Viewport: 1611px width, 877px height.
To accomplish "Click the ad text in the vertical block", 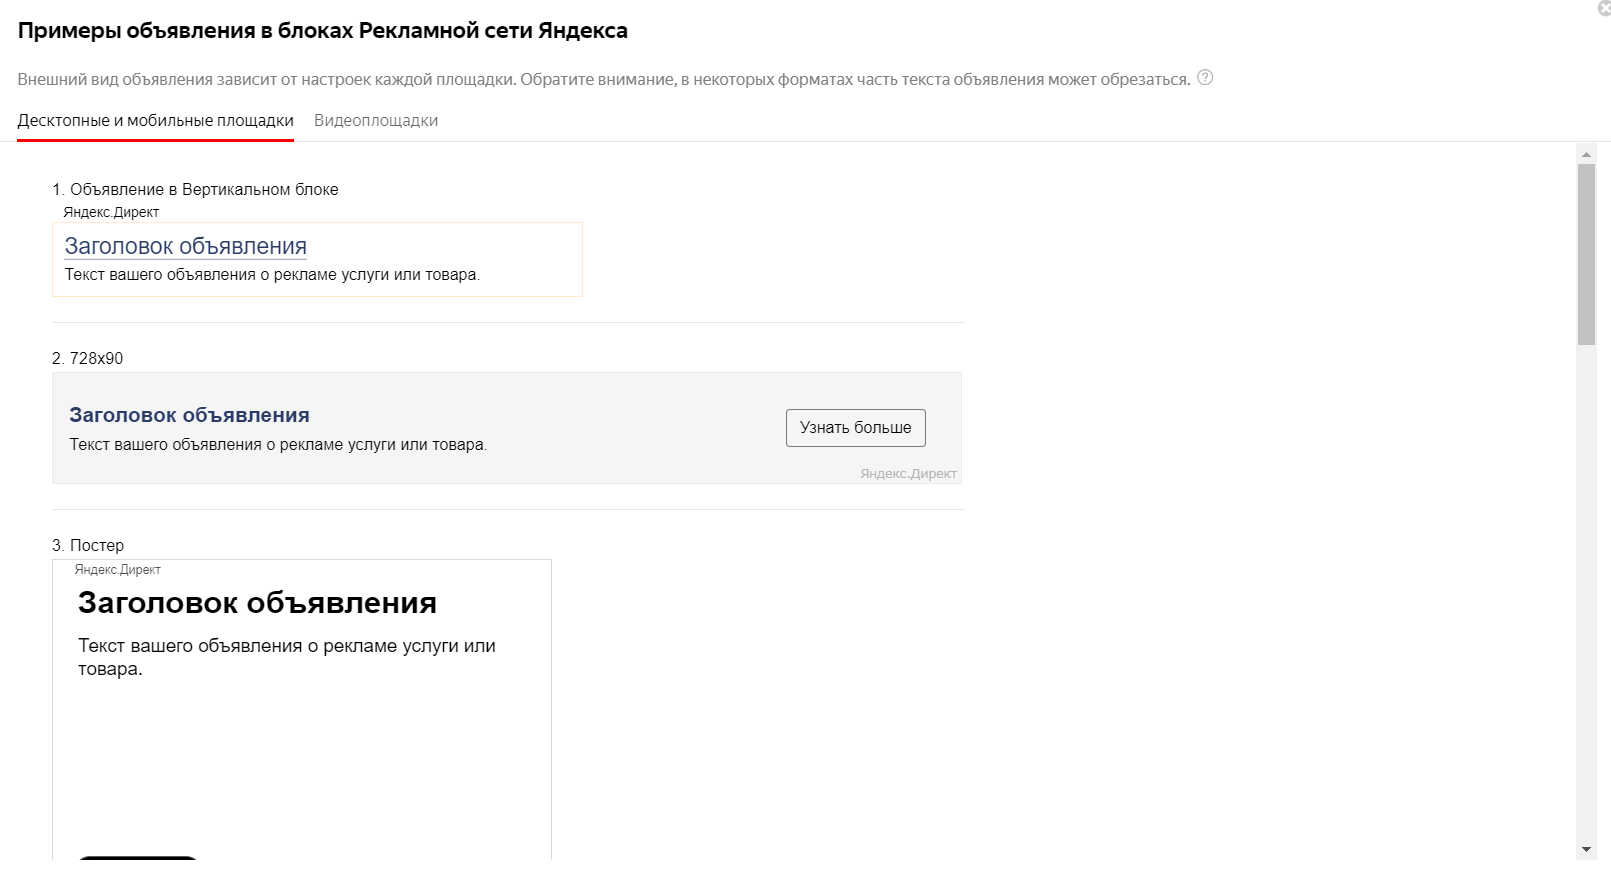I will (x=272, y=275).
